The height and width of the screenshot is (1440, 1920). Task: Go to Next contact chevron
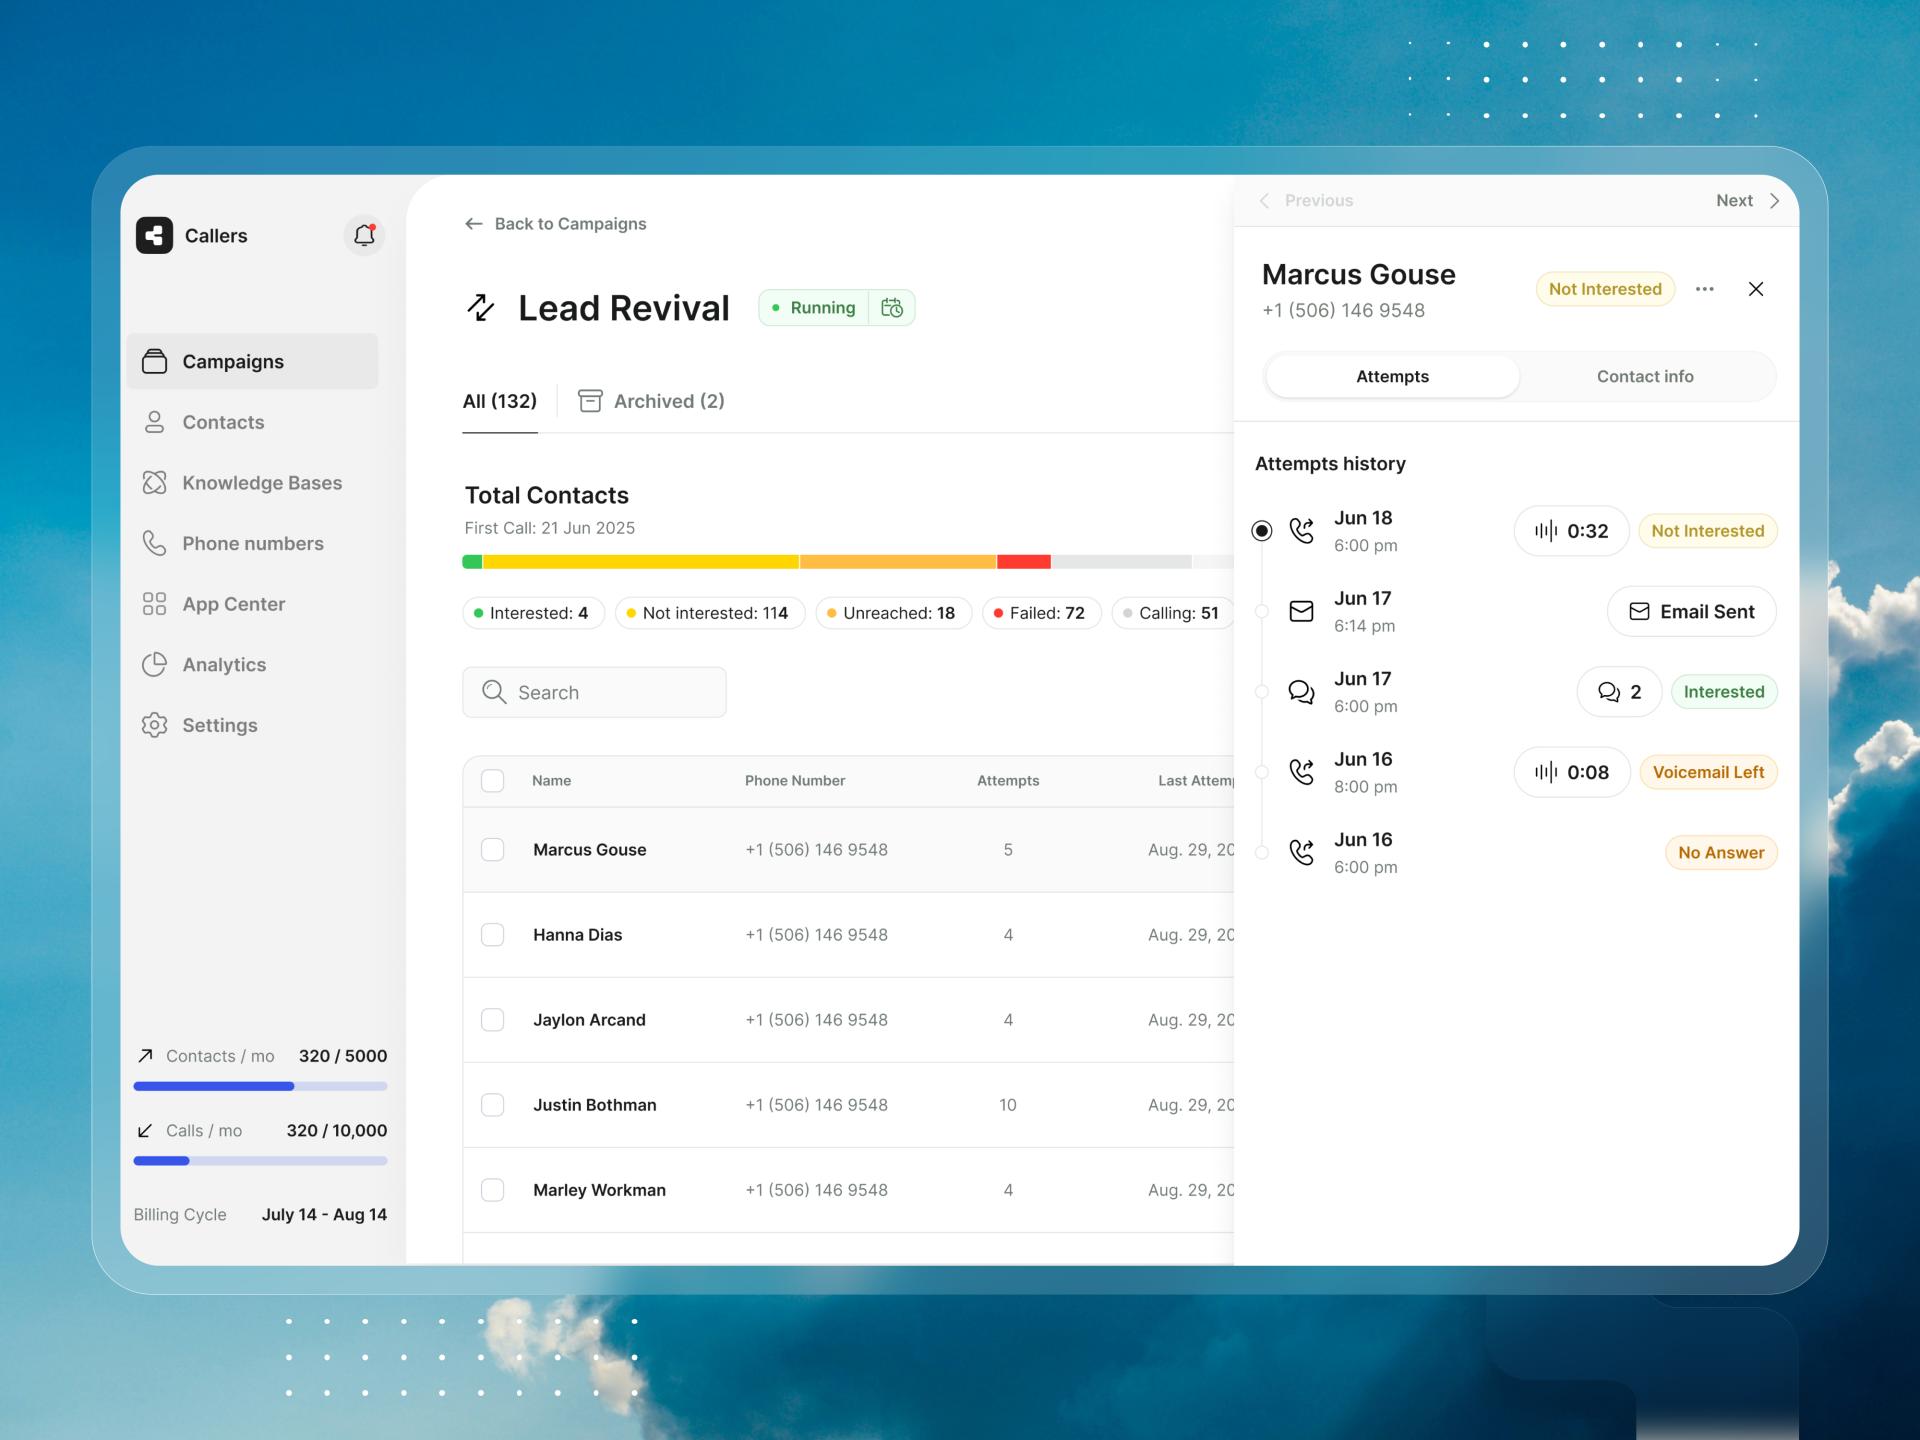1773,201
